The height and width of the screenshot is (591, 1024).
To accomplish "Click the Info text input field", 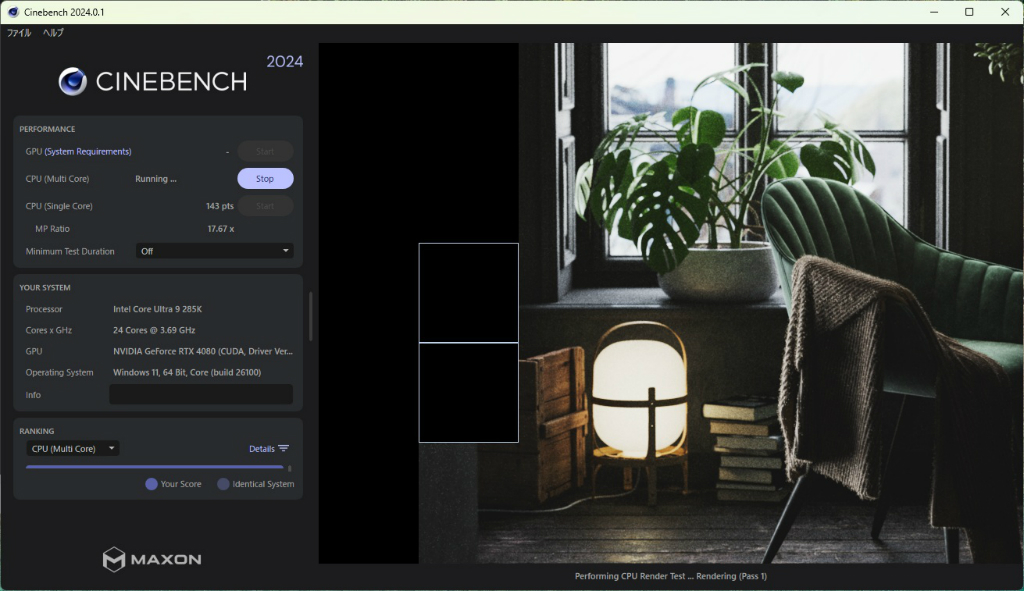I will 201,394.
